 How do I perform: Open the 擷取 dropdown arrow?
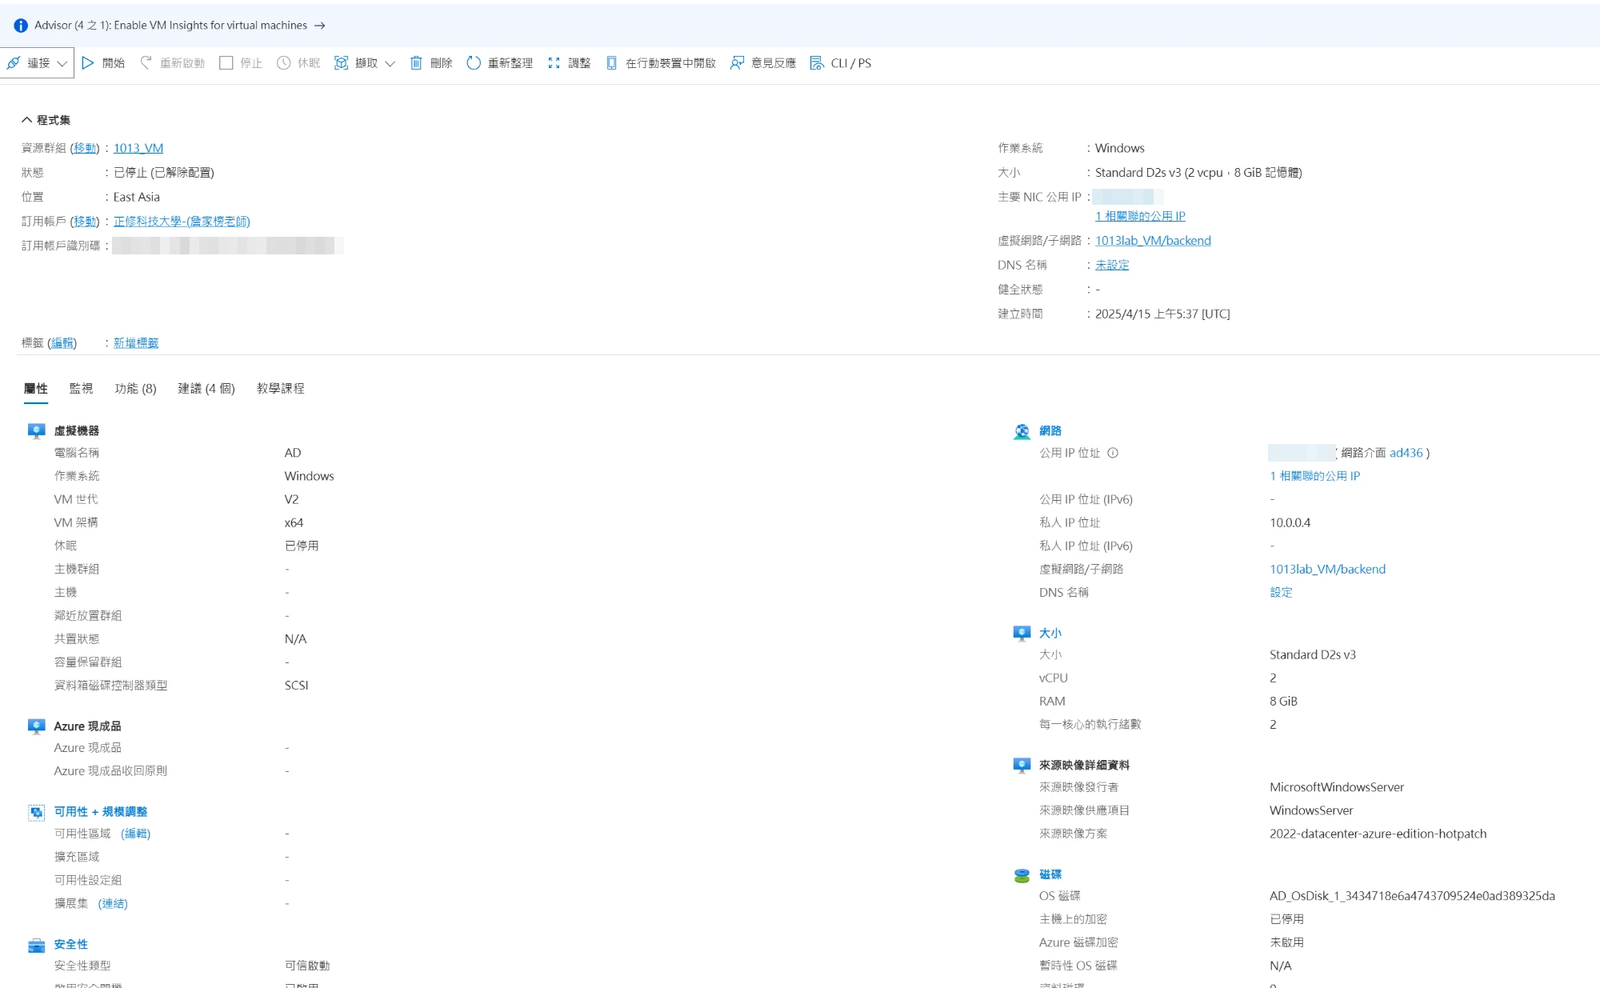point(390,63)
